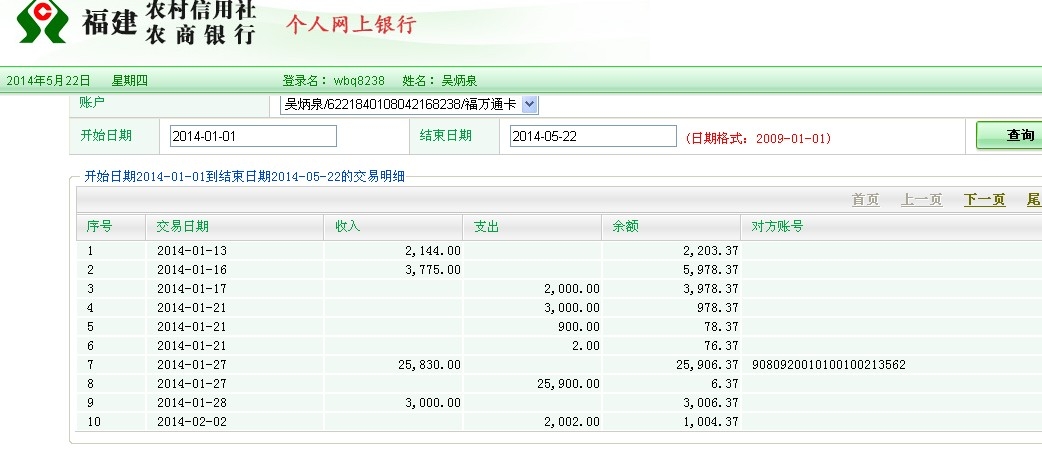Click the date 2014-01-28 in row 9
Viewport: 1042px width, 452px height.
coord(191,403)
